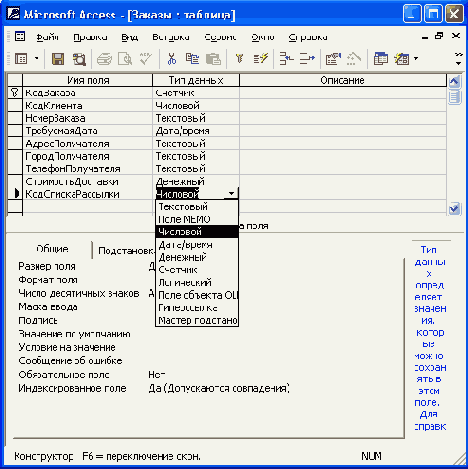This screenshot has width=468, height=469.
Task: Select the СтоимостьДоставки field name cell
Action: (87, 181)
